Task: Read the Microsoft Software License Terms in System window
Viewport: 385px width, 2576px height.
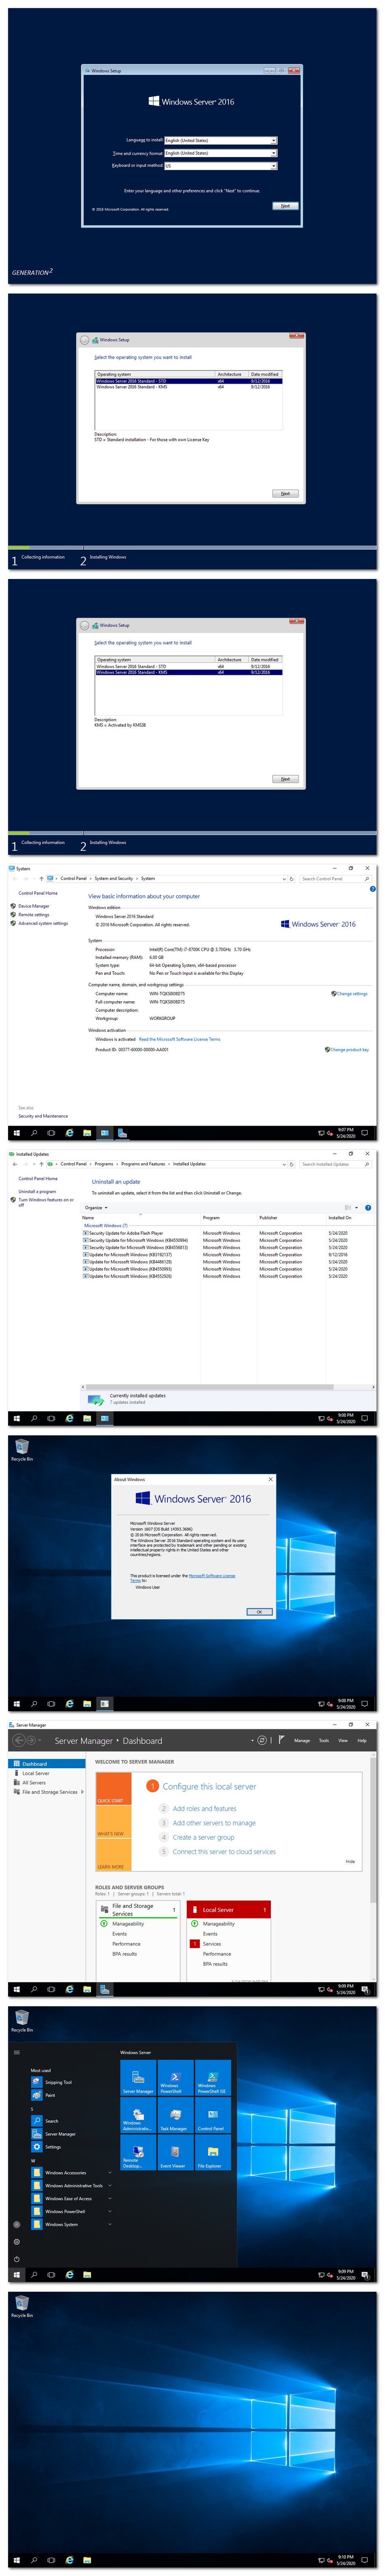Action: click(180, 1039)
